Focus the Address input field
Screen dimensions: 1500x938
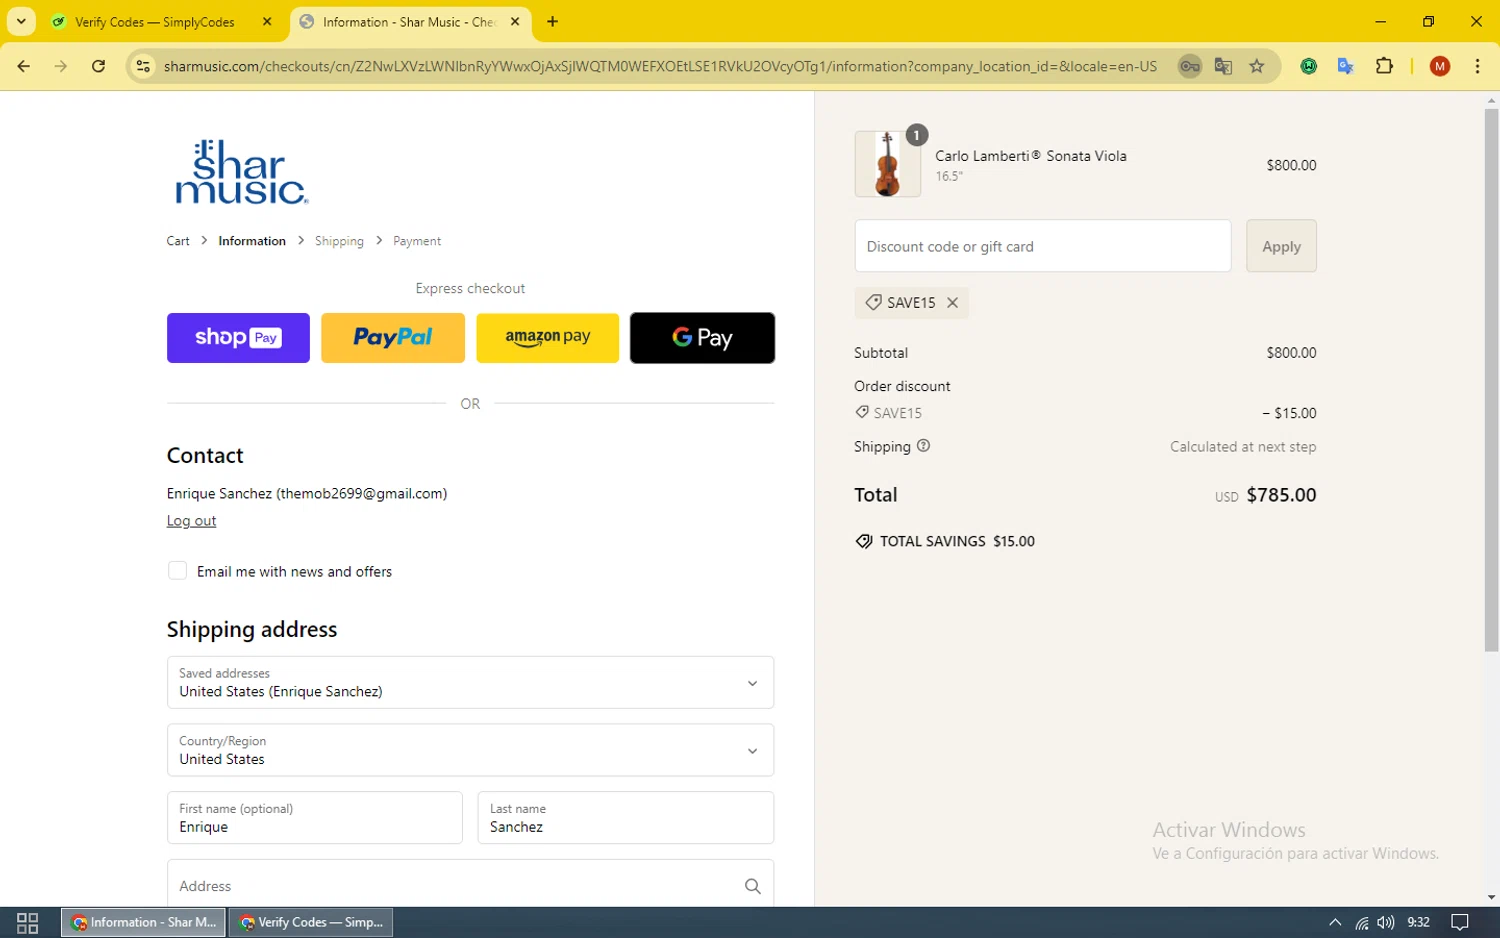470,885
